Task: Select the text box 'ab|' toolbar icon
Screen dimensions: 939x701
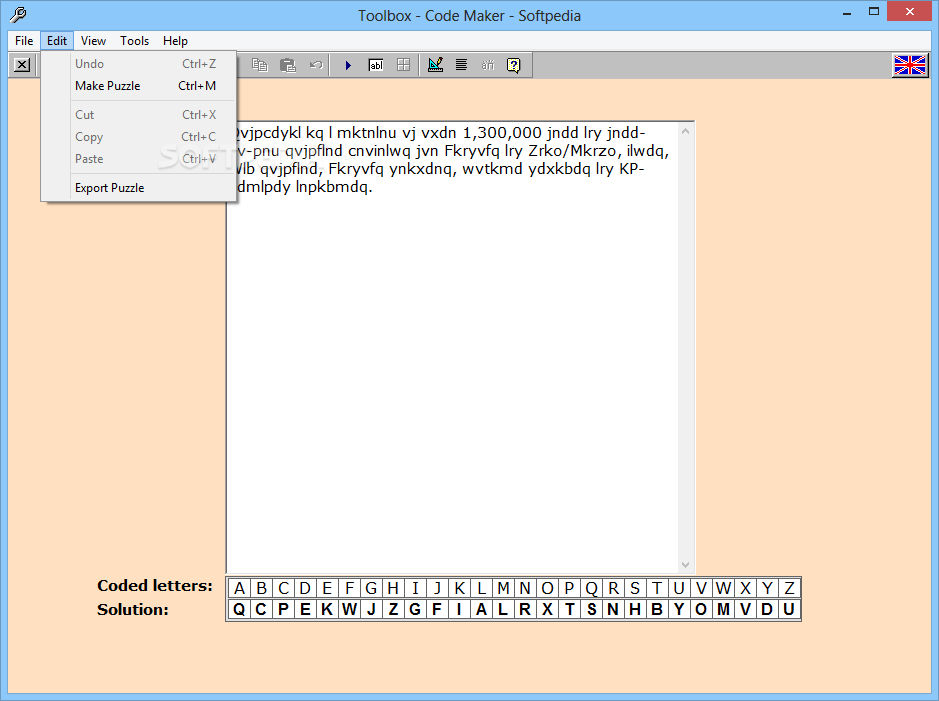Action: [375, 64]
